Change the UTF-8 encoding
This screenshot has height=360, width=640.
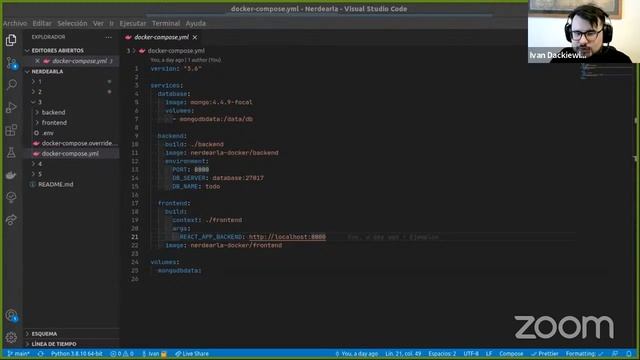[x=471, y=354]
